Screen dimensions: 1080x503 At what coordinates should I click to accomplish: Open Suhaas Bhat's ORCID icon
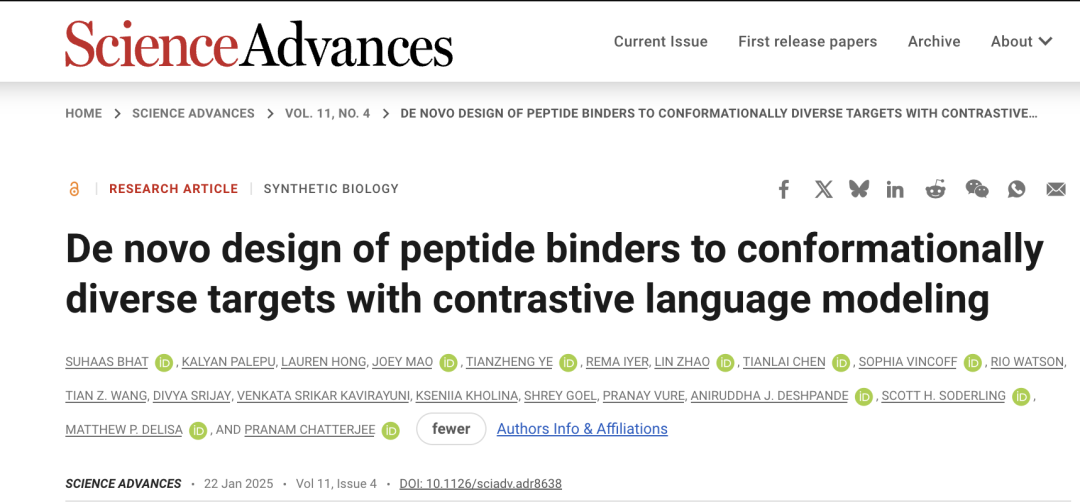point(164,362)
